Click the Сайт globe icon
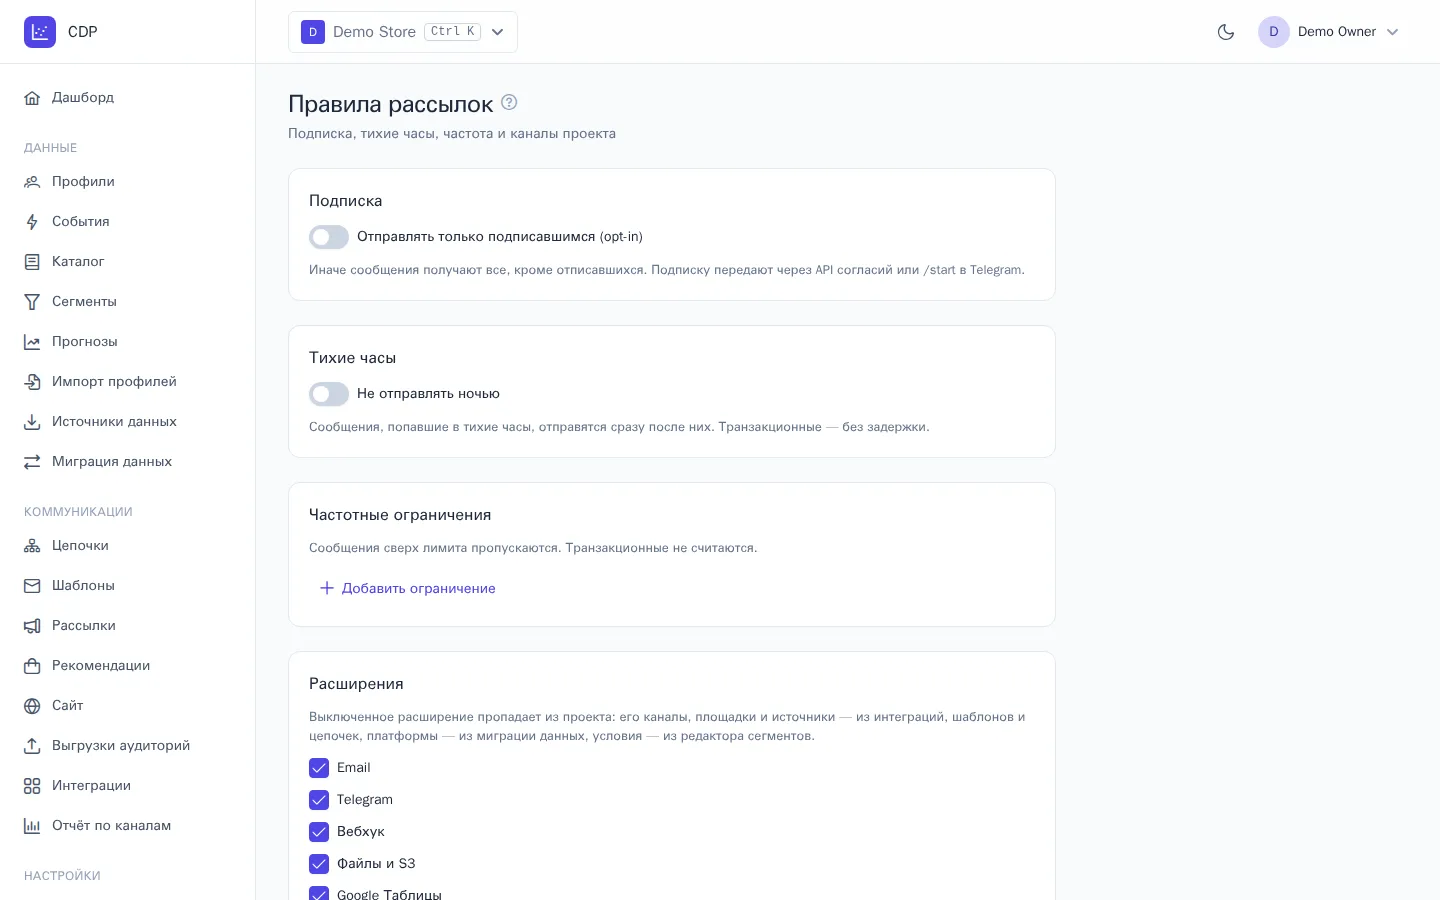Image resolution: width=1440 pixels, height=900 pixels. pos(32,706)
